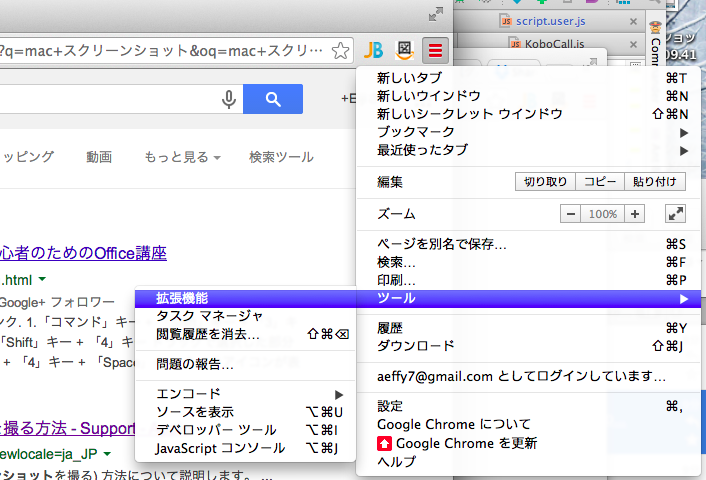This screenshot has height=480, width=706.
Task: Expand 最近使ったタブ submenu
Action: (x=529, y=150)
